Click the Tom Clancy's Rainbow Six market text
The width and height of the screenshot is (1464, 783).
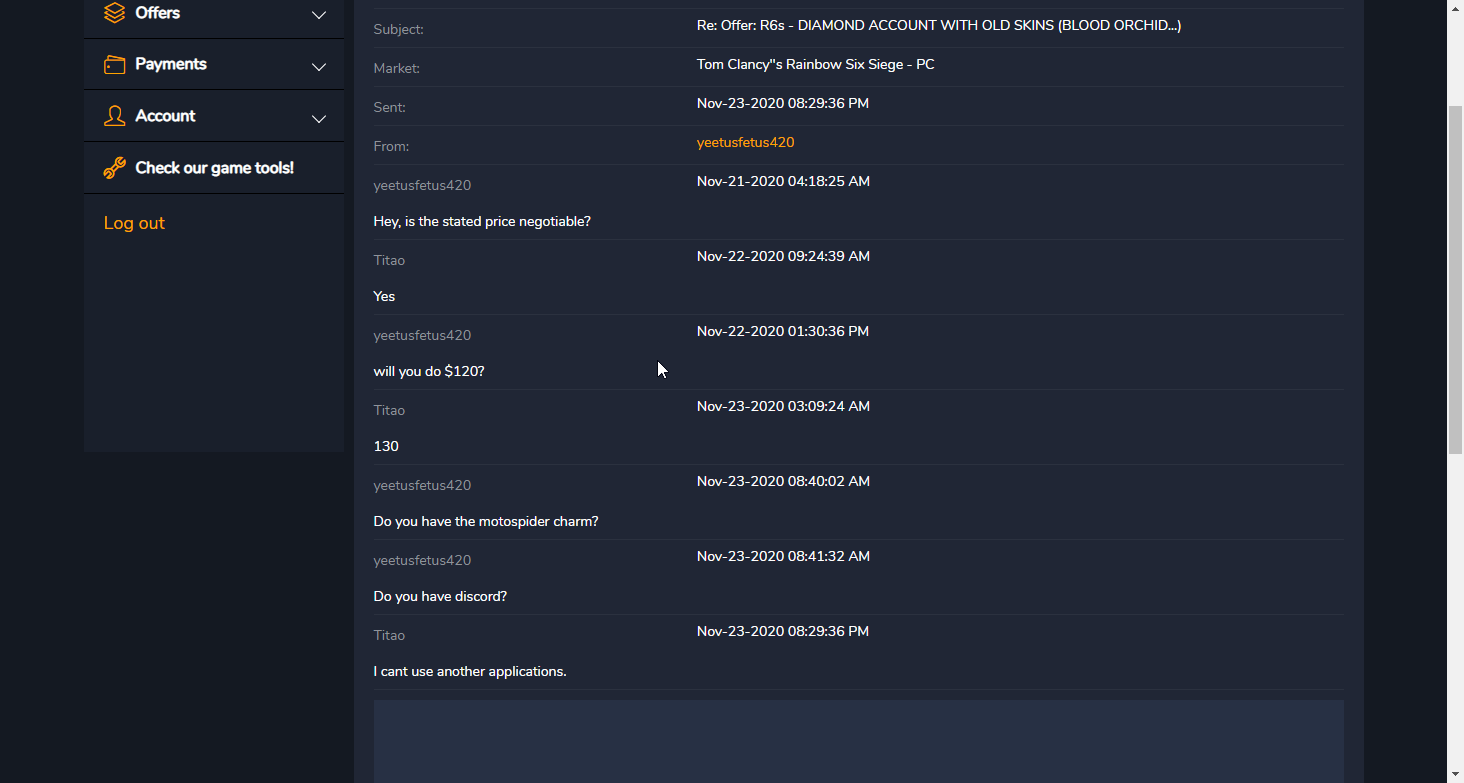click(x=815, y=64)
